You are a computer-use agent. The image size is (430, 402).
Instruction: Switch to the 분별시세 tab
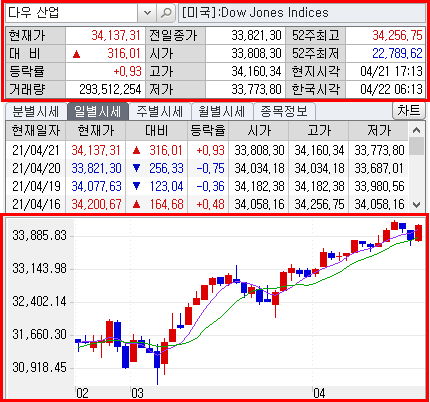click(x=36, y=111)
